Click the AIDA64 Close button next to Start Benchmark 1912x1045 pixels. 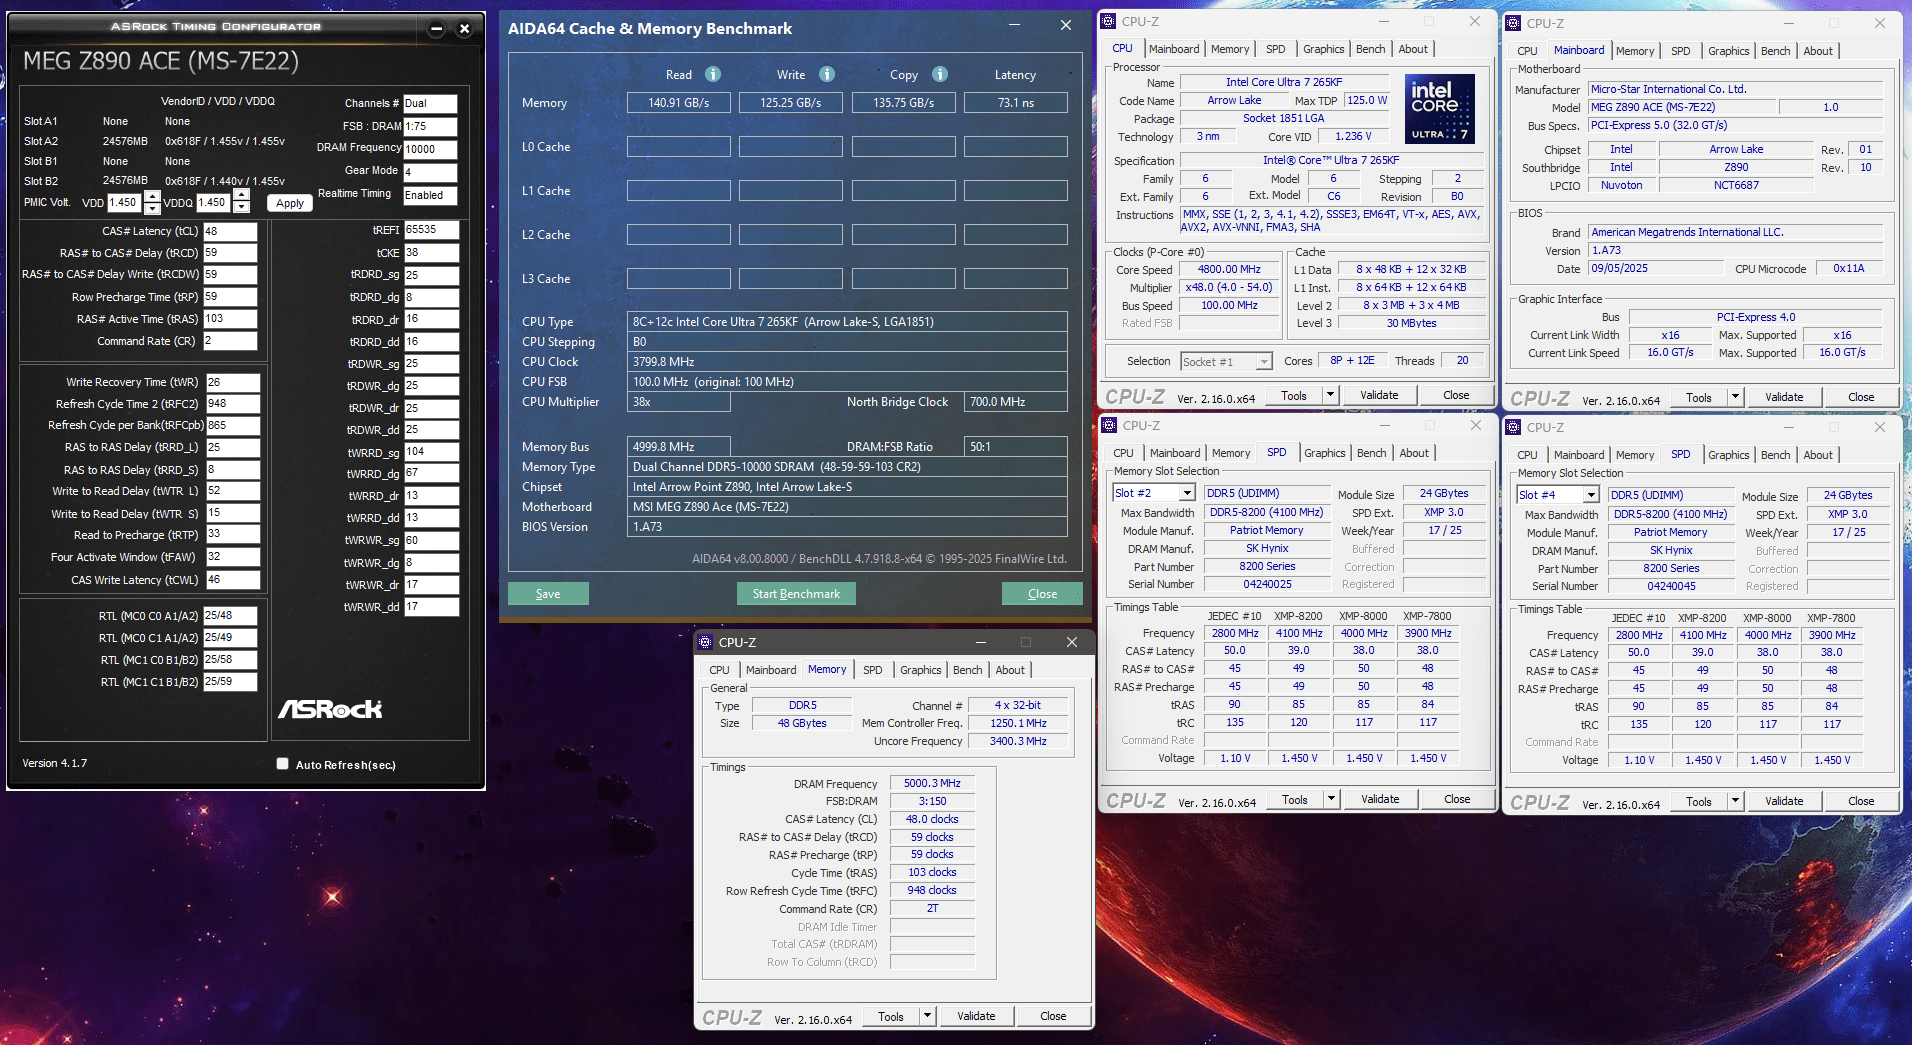[1042, 594]
